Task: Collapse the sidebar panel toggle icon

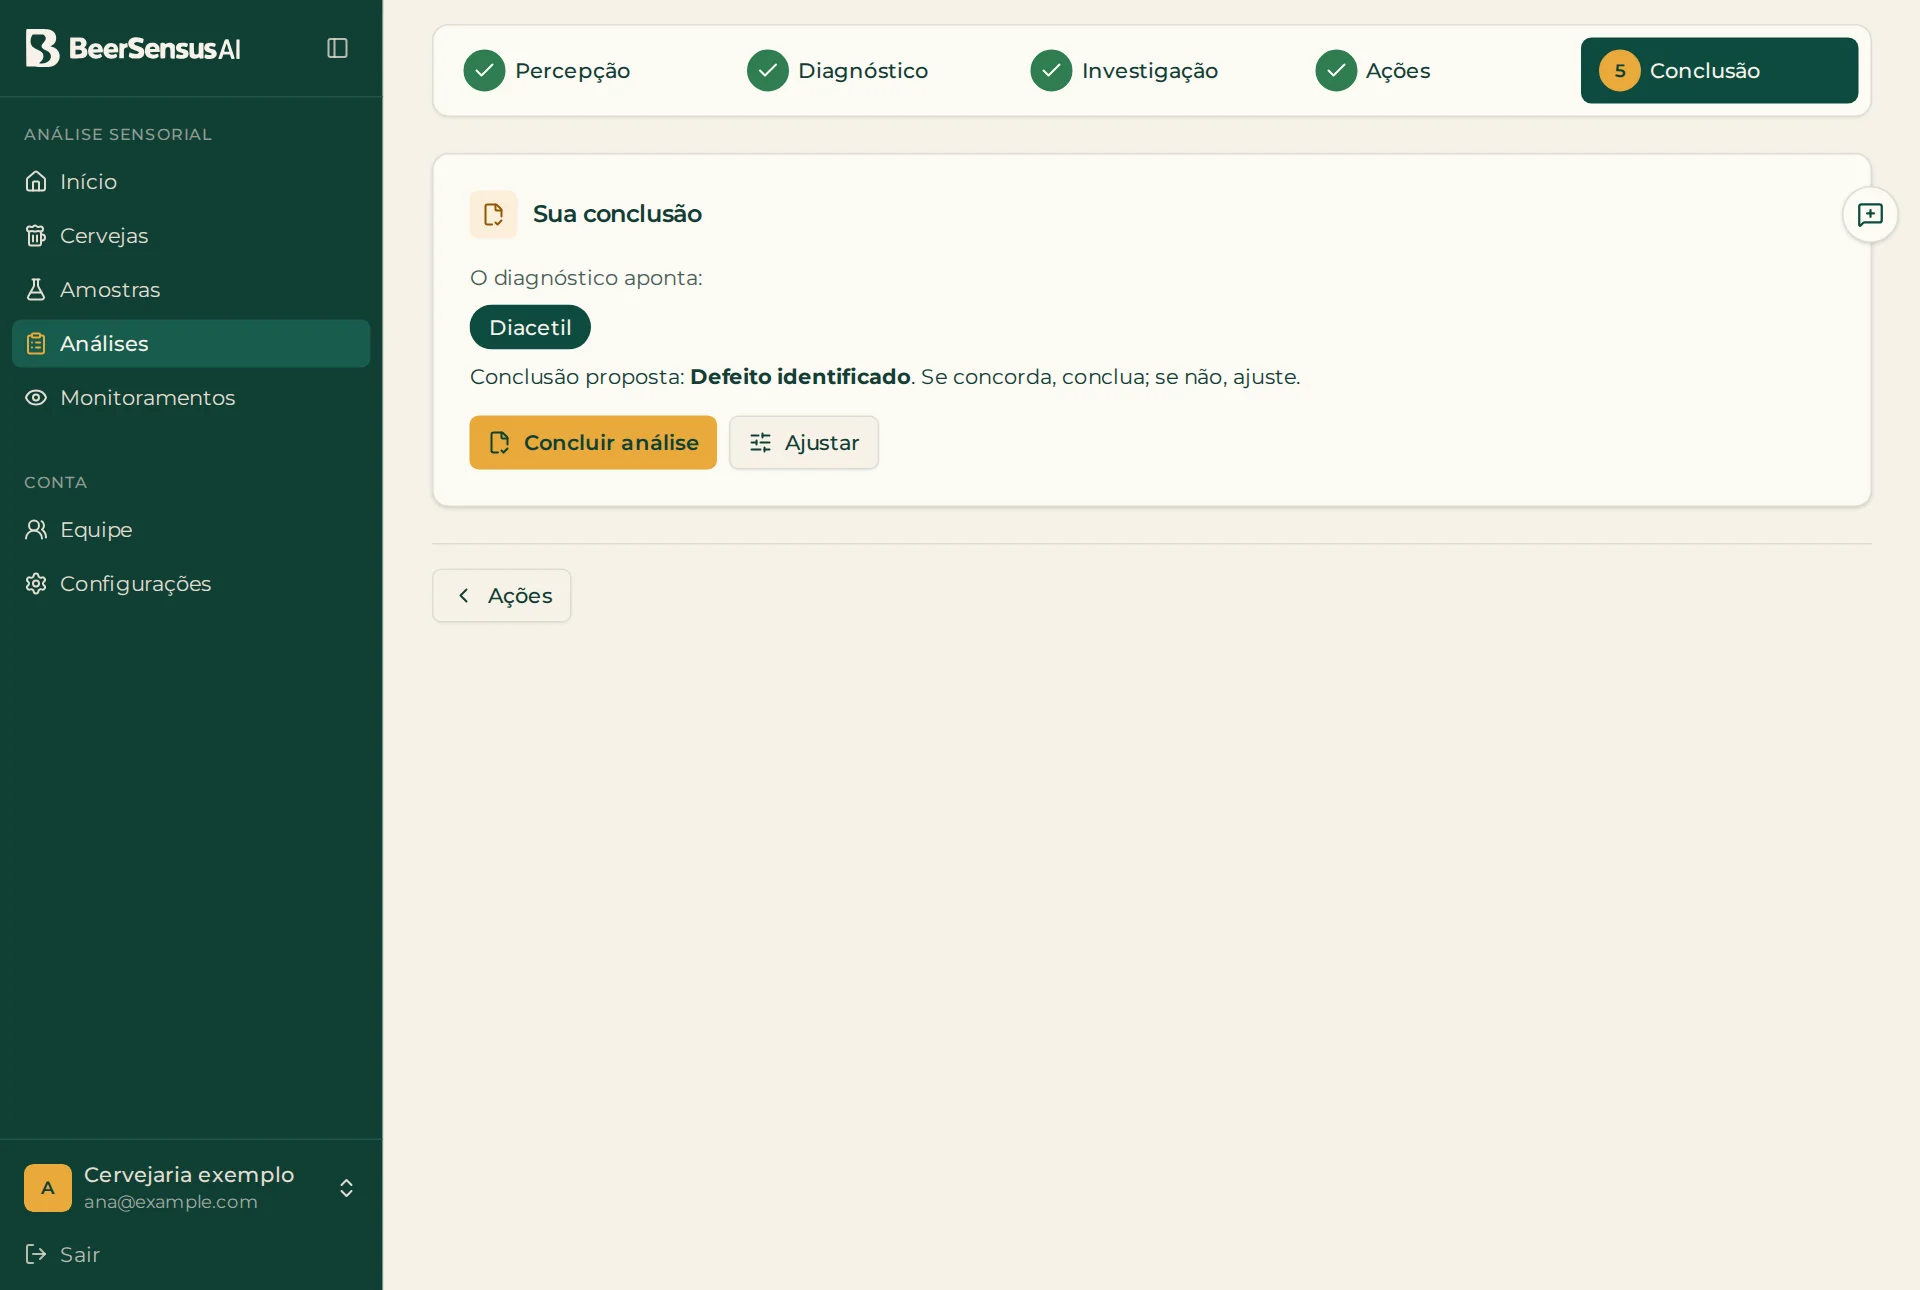Action: [x=337, y=48]
